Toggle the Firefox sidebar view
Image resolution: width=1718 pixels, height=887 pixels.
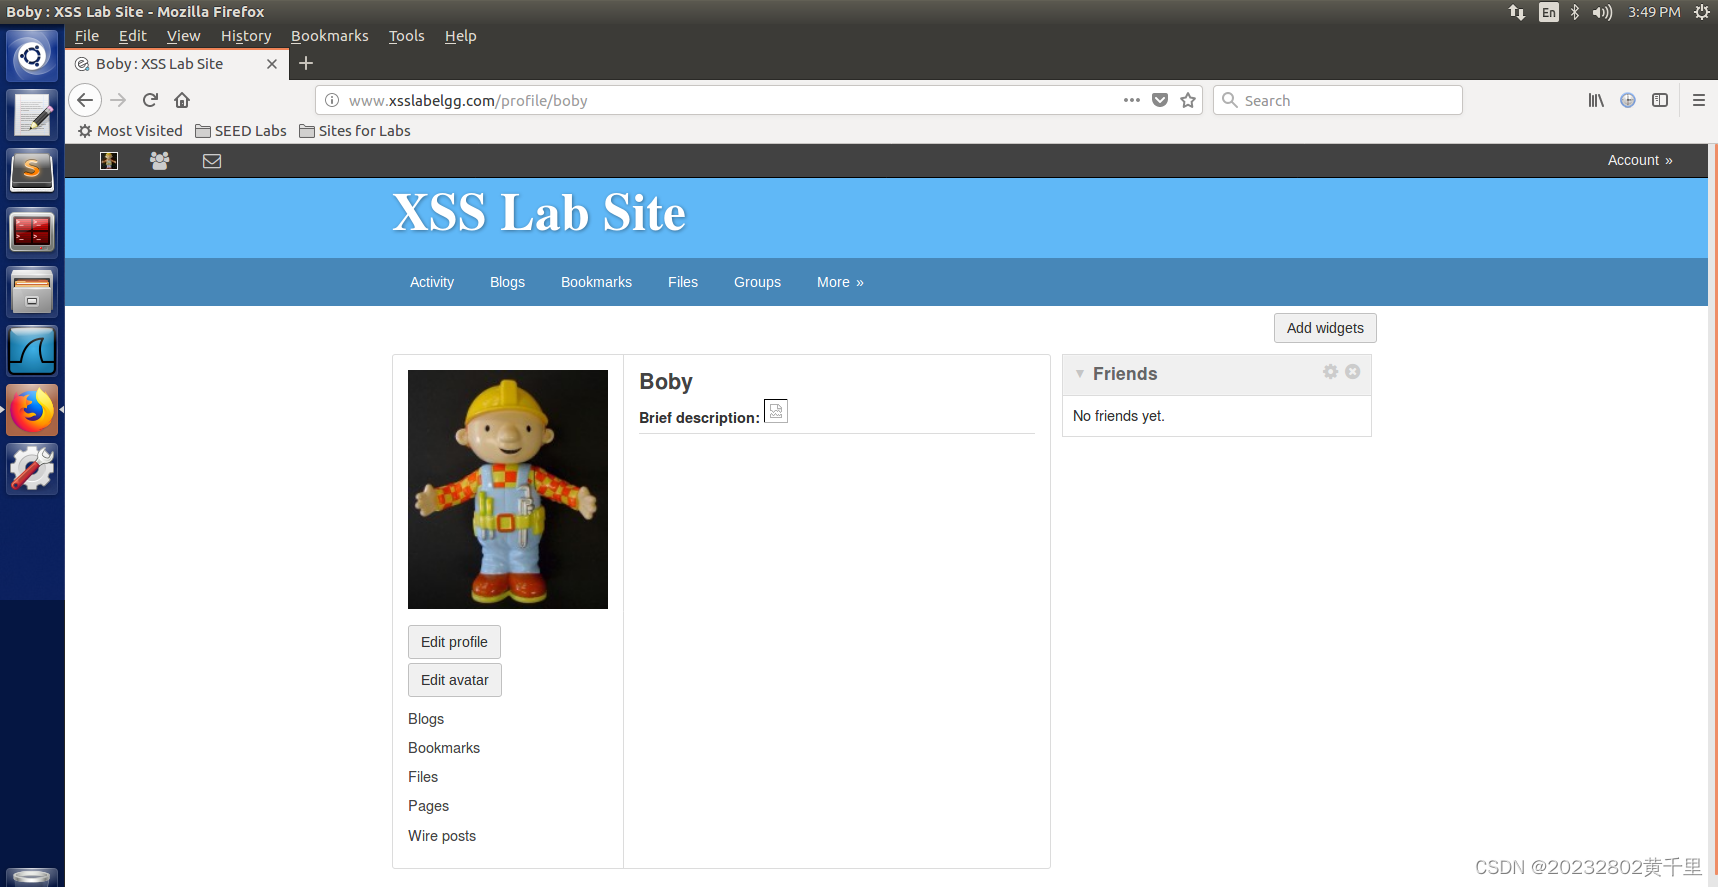point(1660,100)
